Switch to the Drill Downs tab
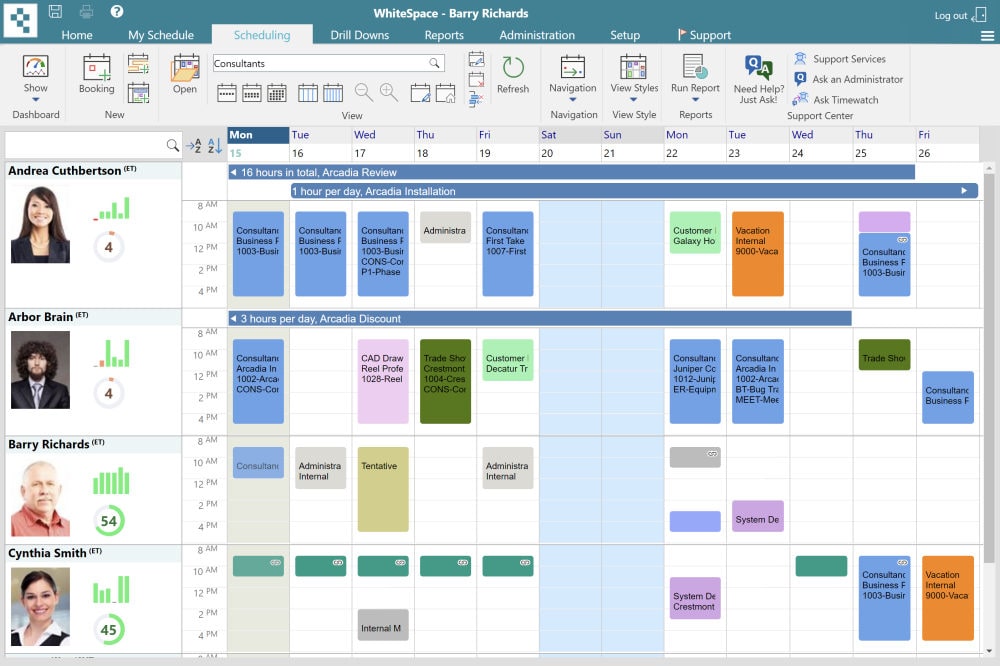The height and width of the screenshot is (666, 1000). [360, 35]
